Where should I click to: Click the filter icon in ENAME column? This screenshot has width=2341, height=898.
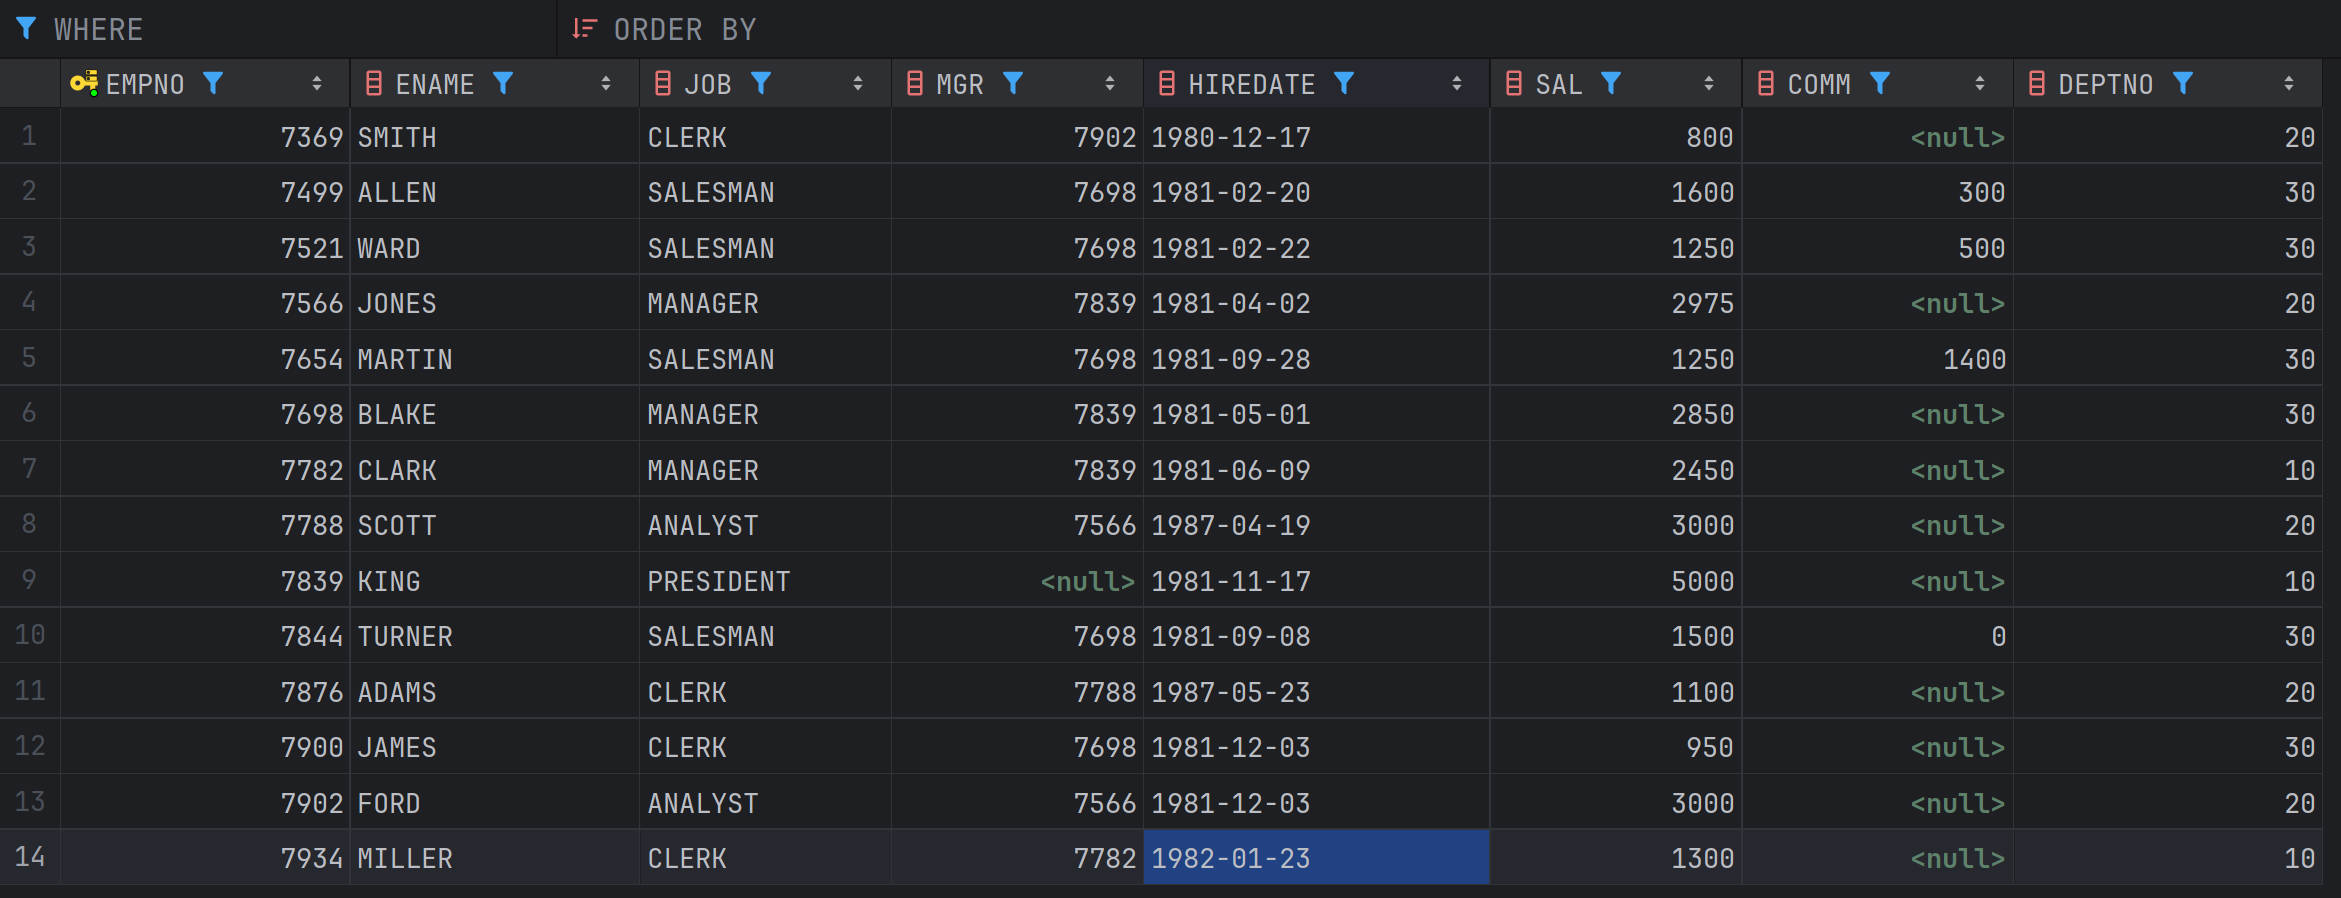point(503,84)
